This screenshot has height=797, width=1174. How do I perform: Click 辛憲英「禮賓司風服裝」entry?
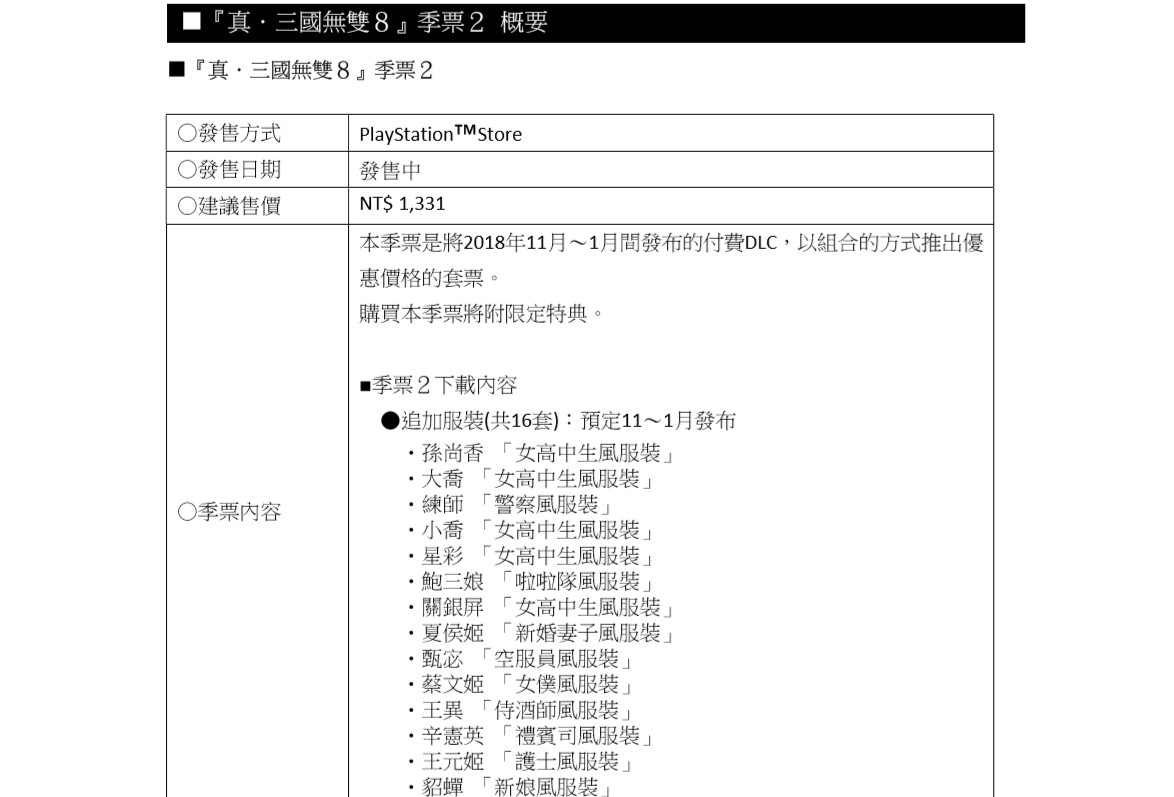coord(531,736)
